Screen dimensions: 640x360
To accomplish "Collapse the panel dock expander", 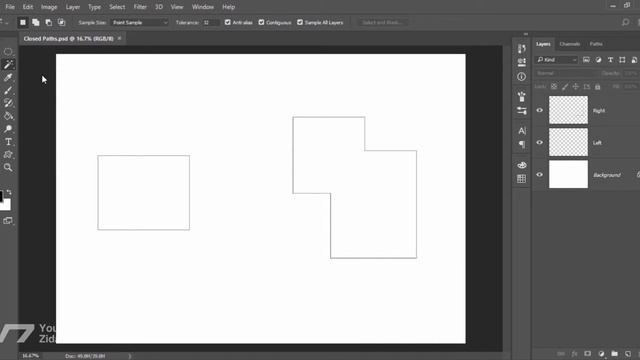I will point(526,34).
